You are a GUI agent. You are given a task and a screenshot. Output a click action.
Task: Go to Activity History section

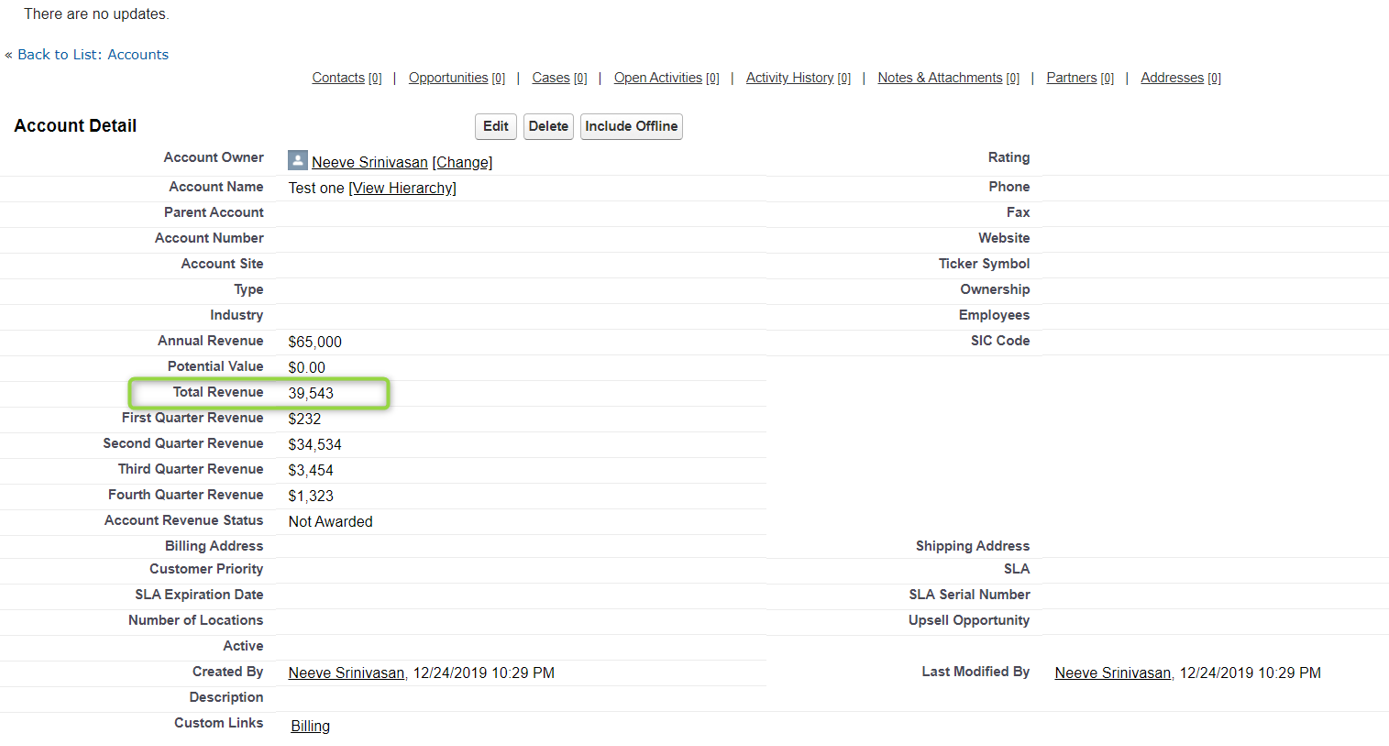790,78
